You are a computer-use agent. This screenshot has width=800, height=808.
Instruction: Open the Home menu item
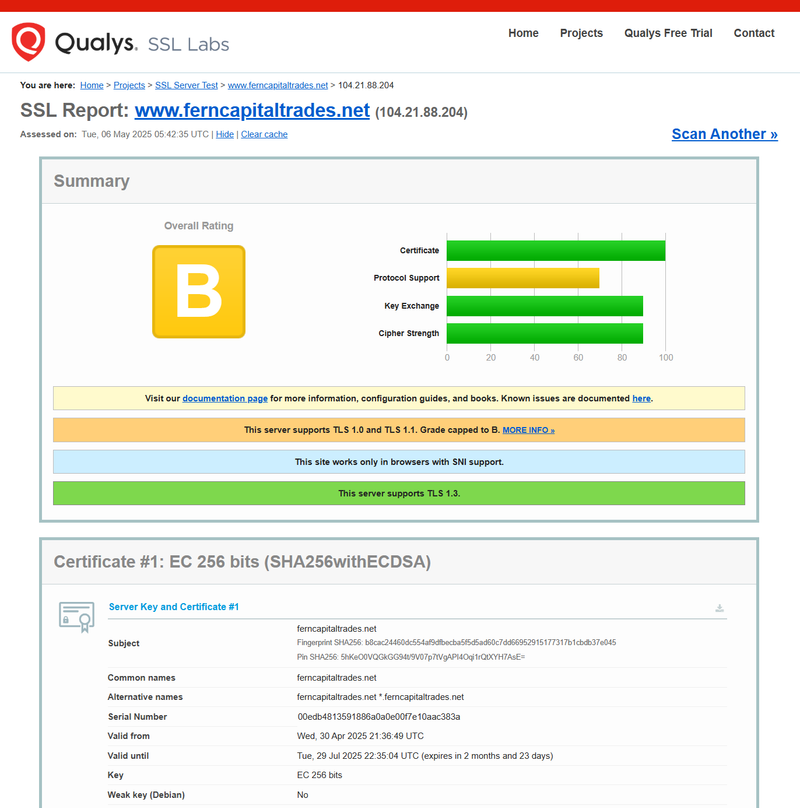[523, 33]
